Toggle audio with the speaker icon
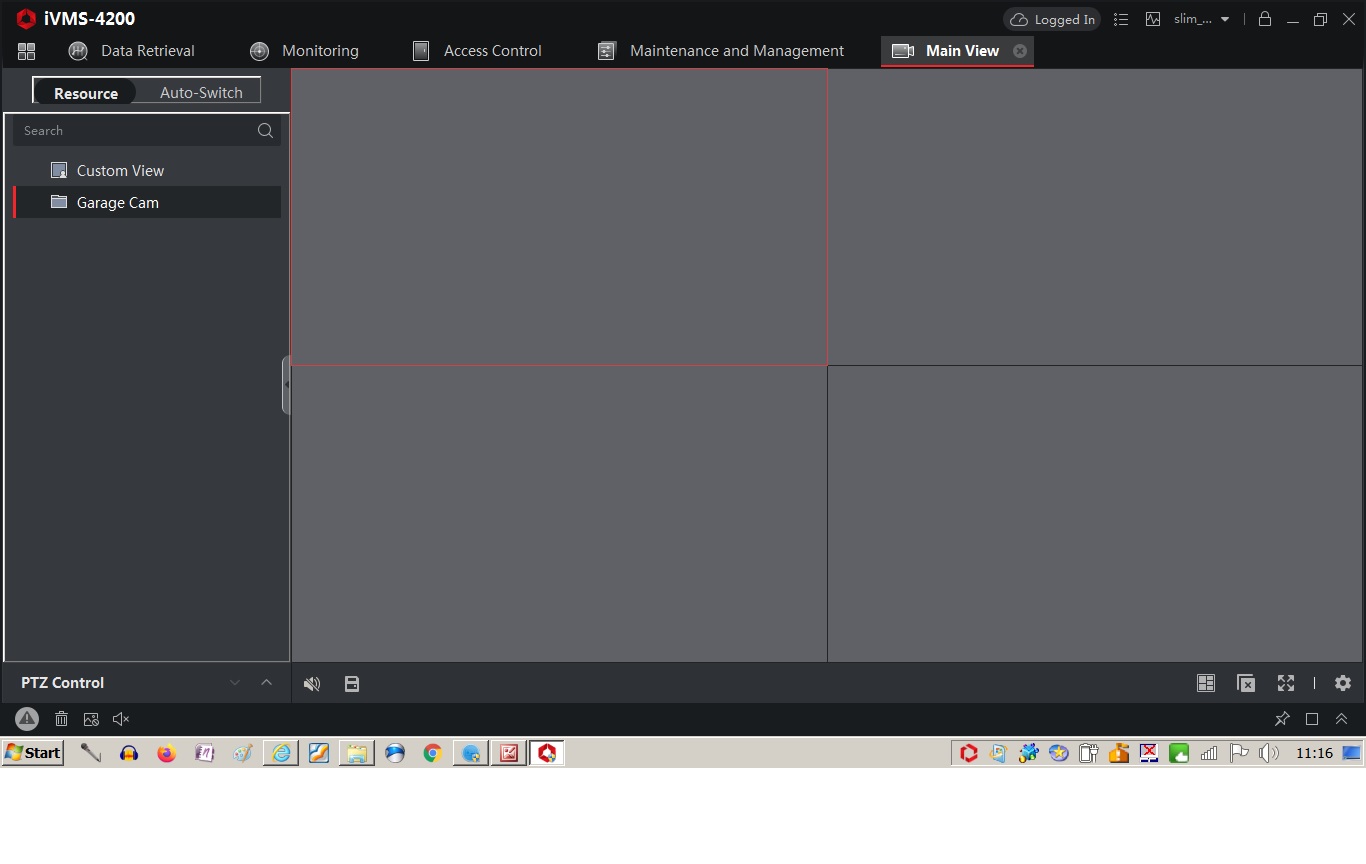The width and height of the screenshot is (1366, 864). click(311, 683)
